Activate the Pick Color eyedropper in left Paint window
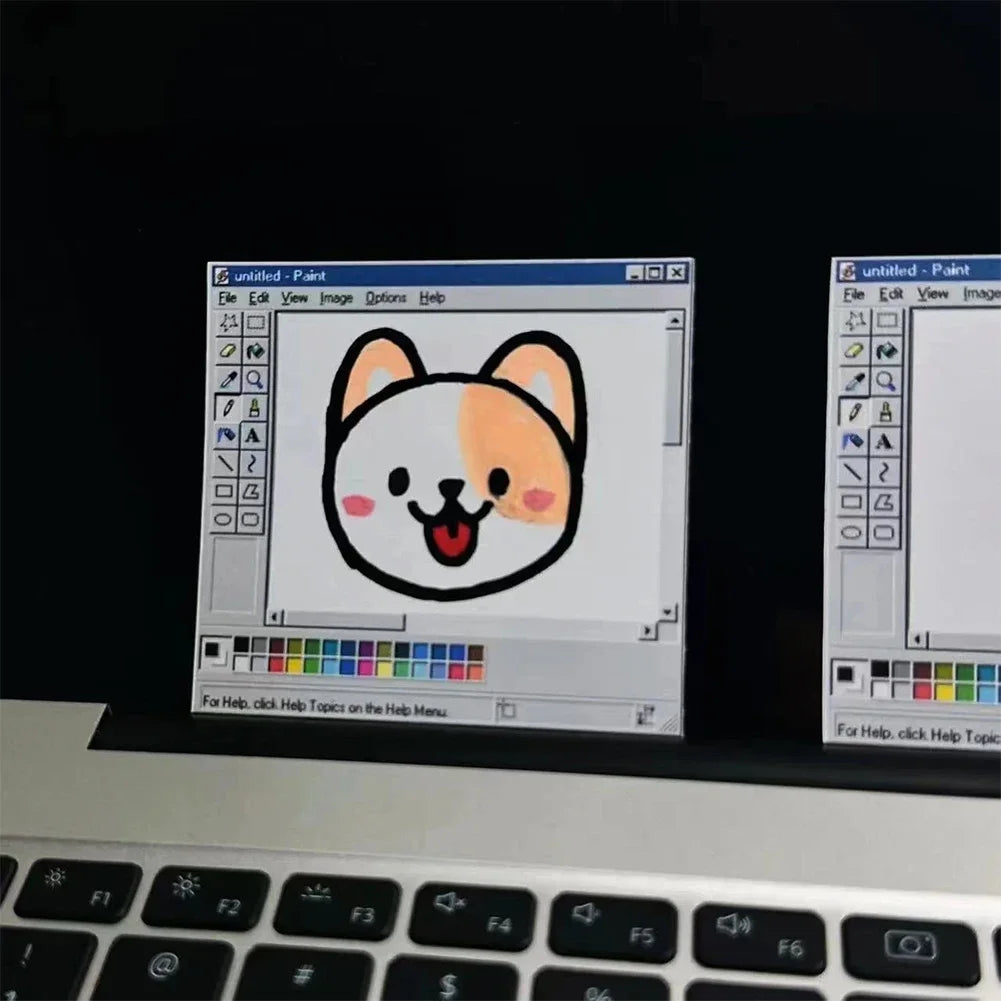 pyautogui.click(x=227, y=379)
